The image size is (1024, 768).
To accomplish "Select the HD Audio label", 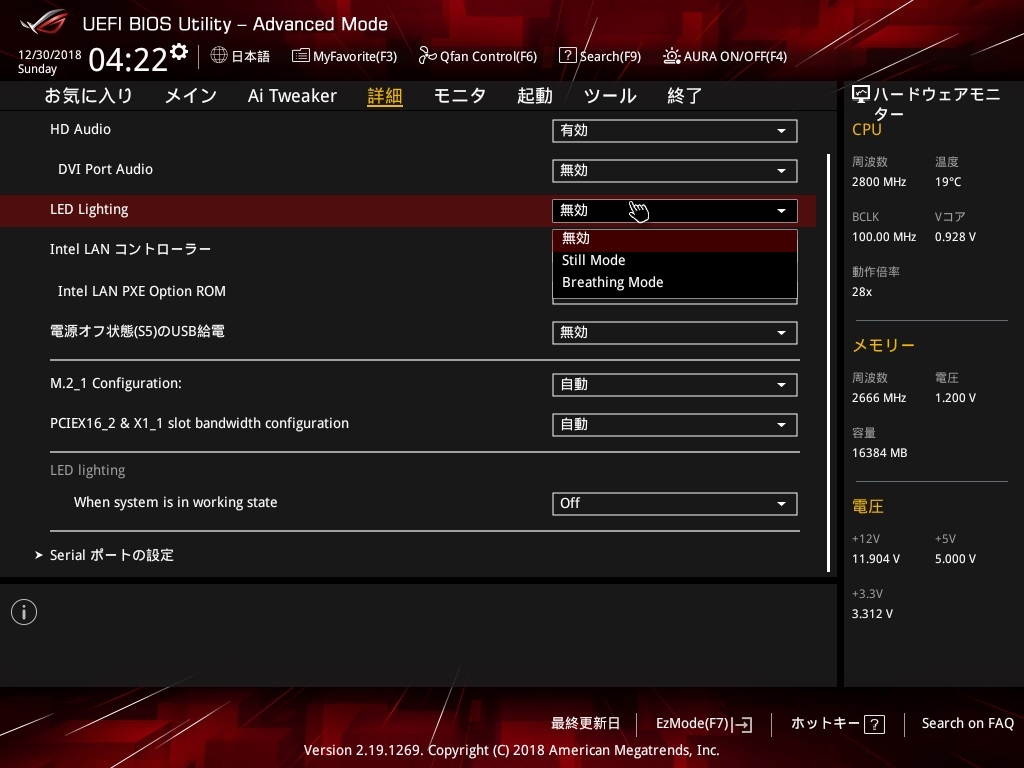I will (80, 129).
